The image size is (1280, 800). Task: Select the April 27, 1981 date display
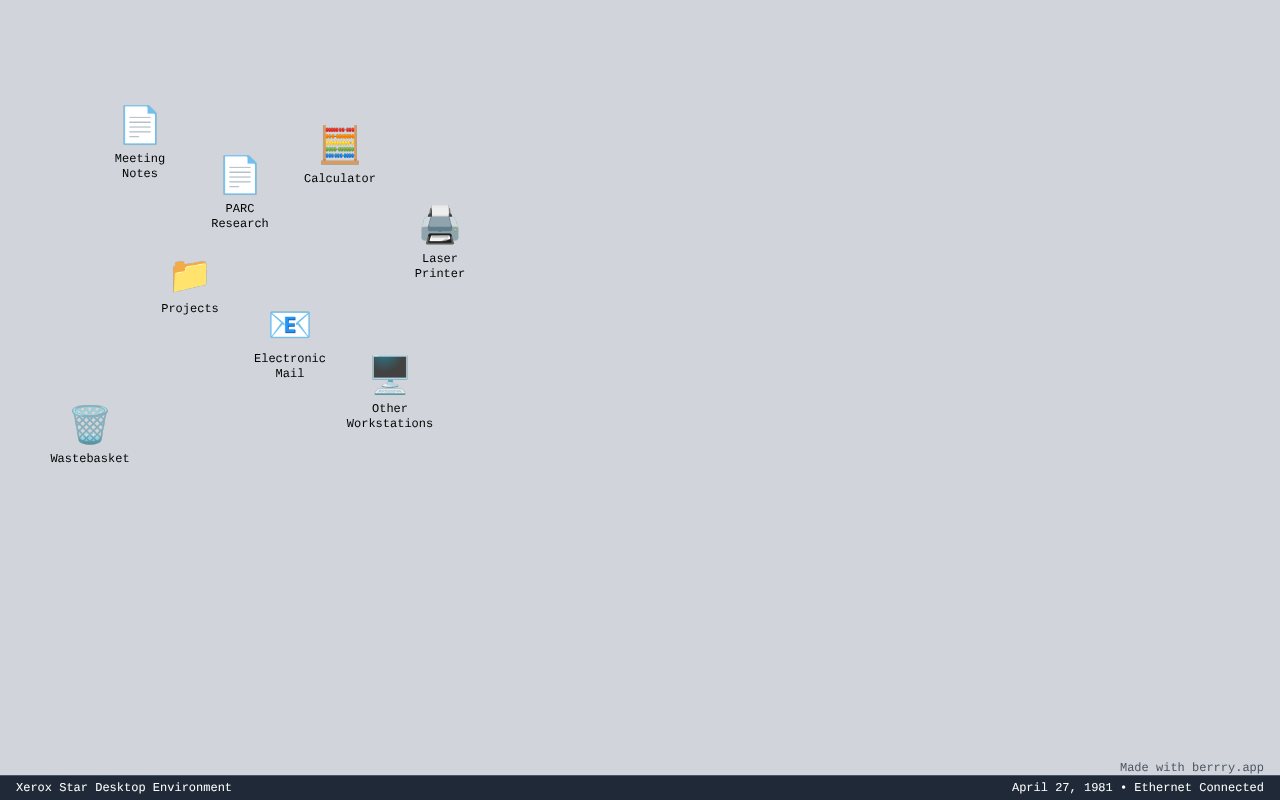point(1062,787)
